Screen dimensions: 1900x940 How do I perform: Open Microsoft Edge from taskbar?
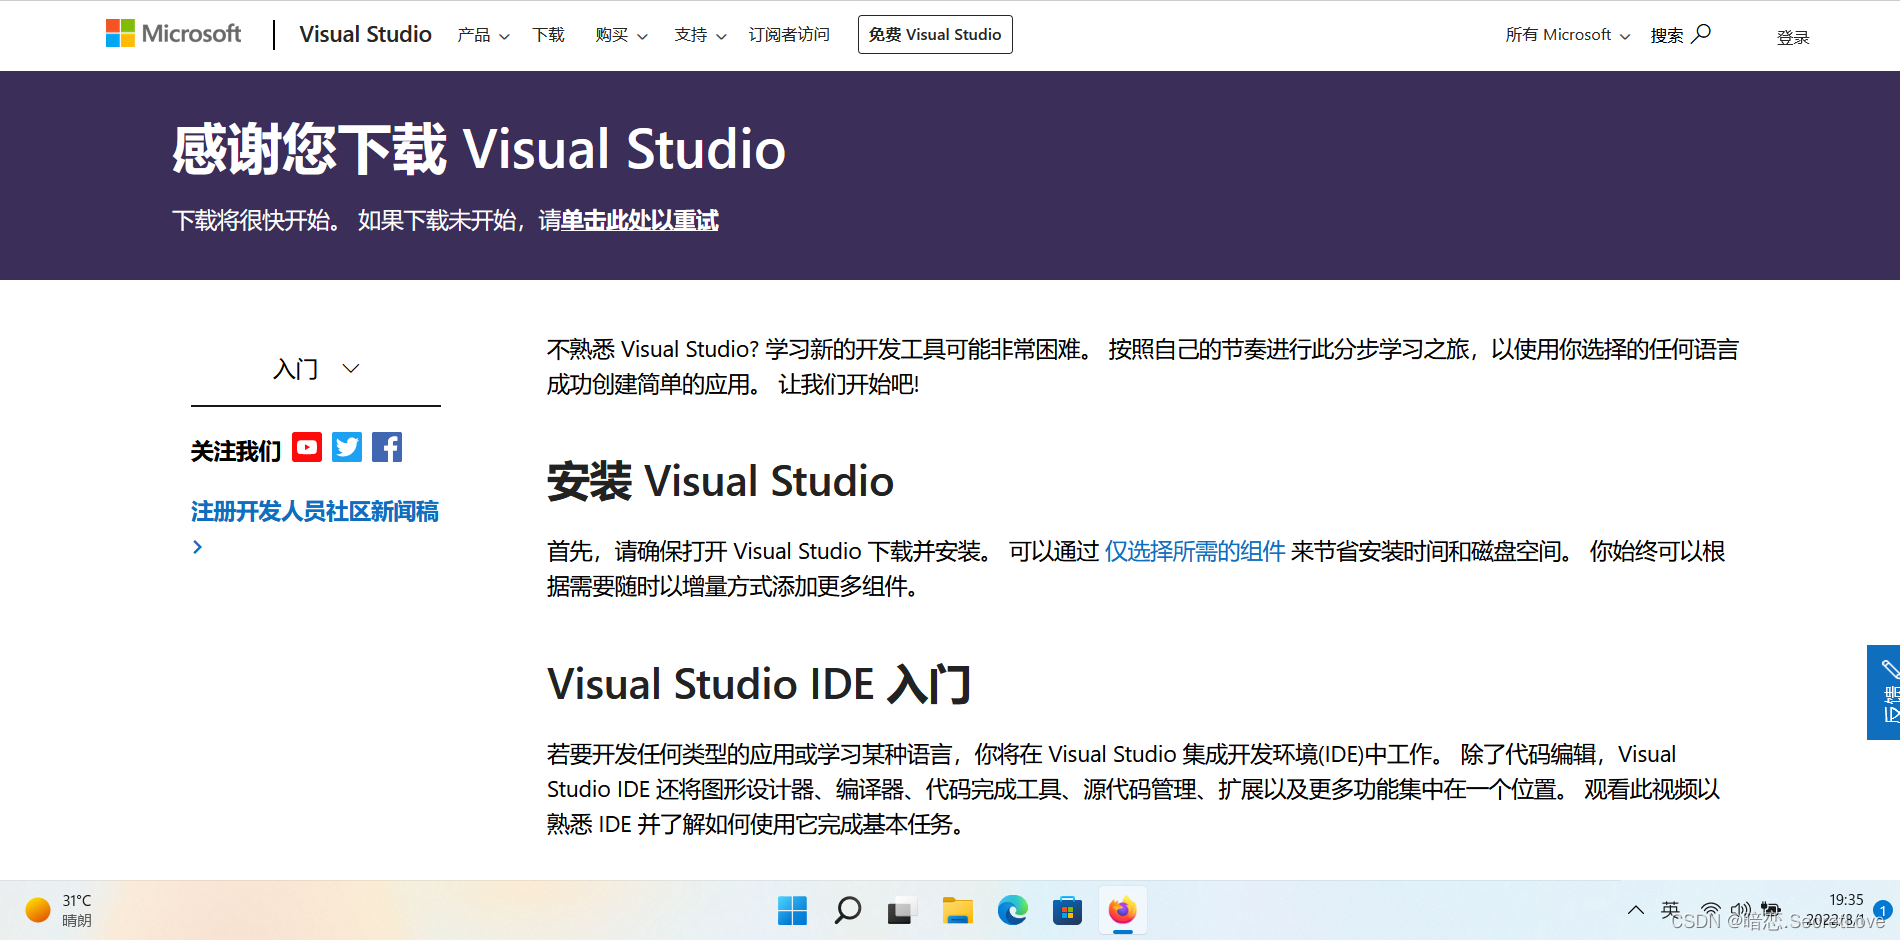1012,911
